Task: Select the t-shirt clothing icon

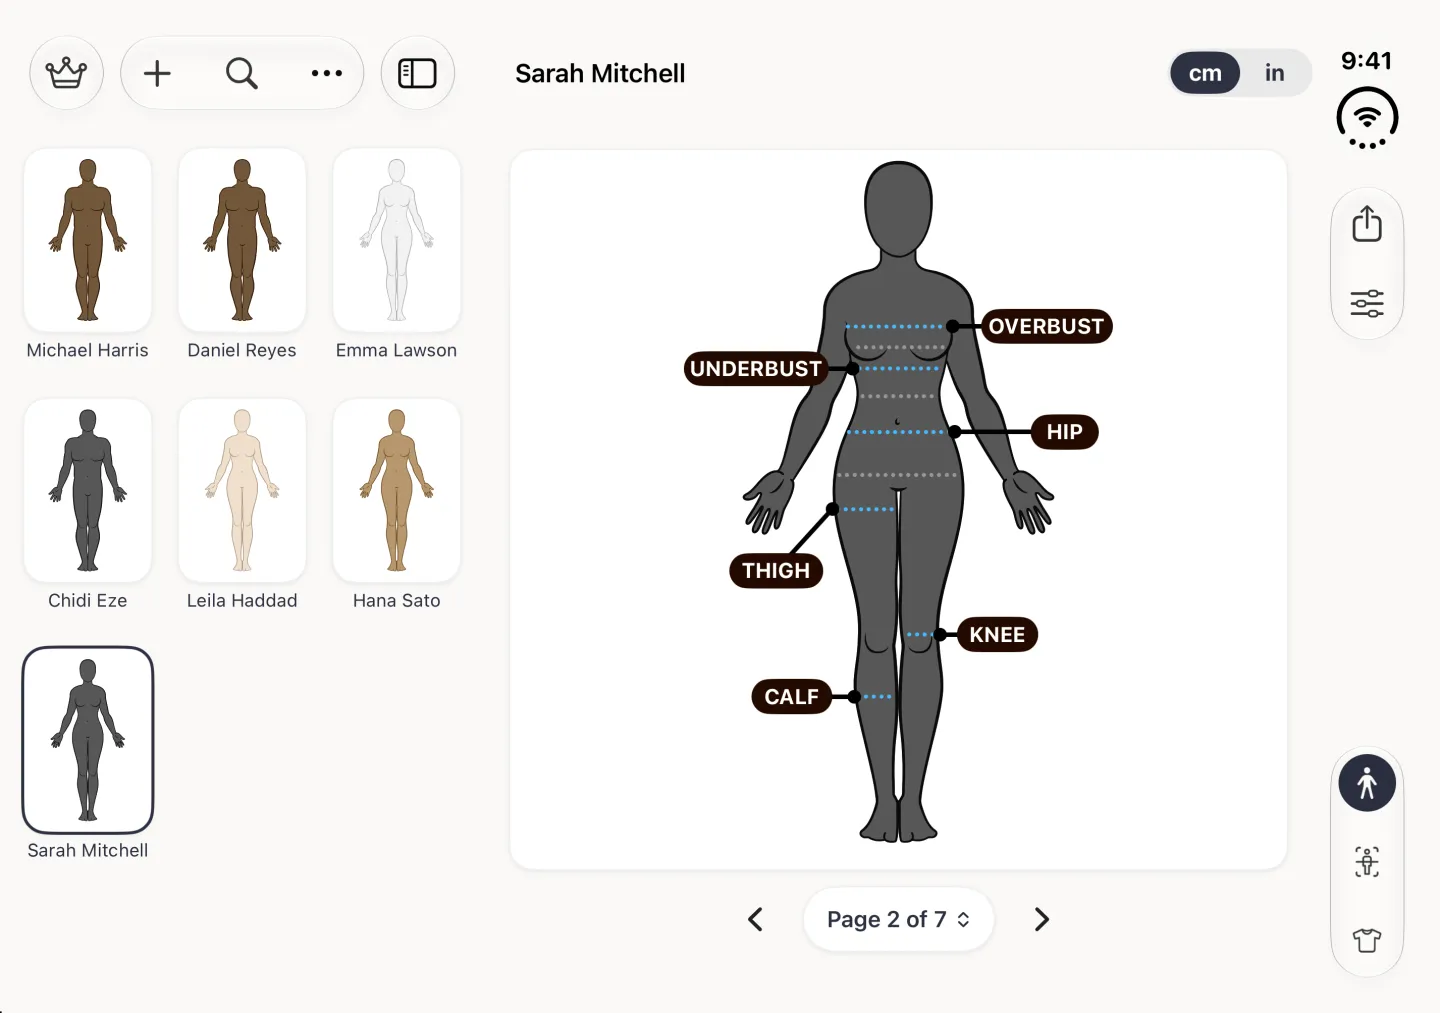Action: coord(1367,940)
